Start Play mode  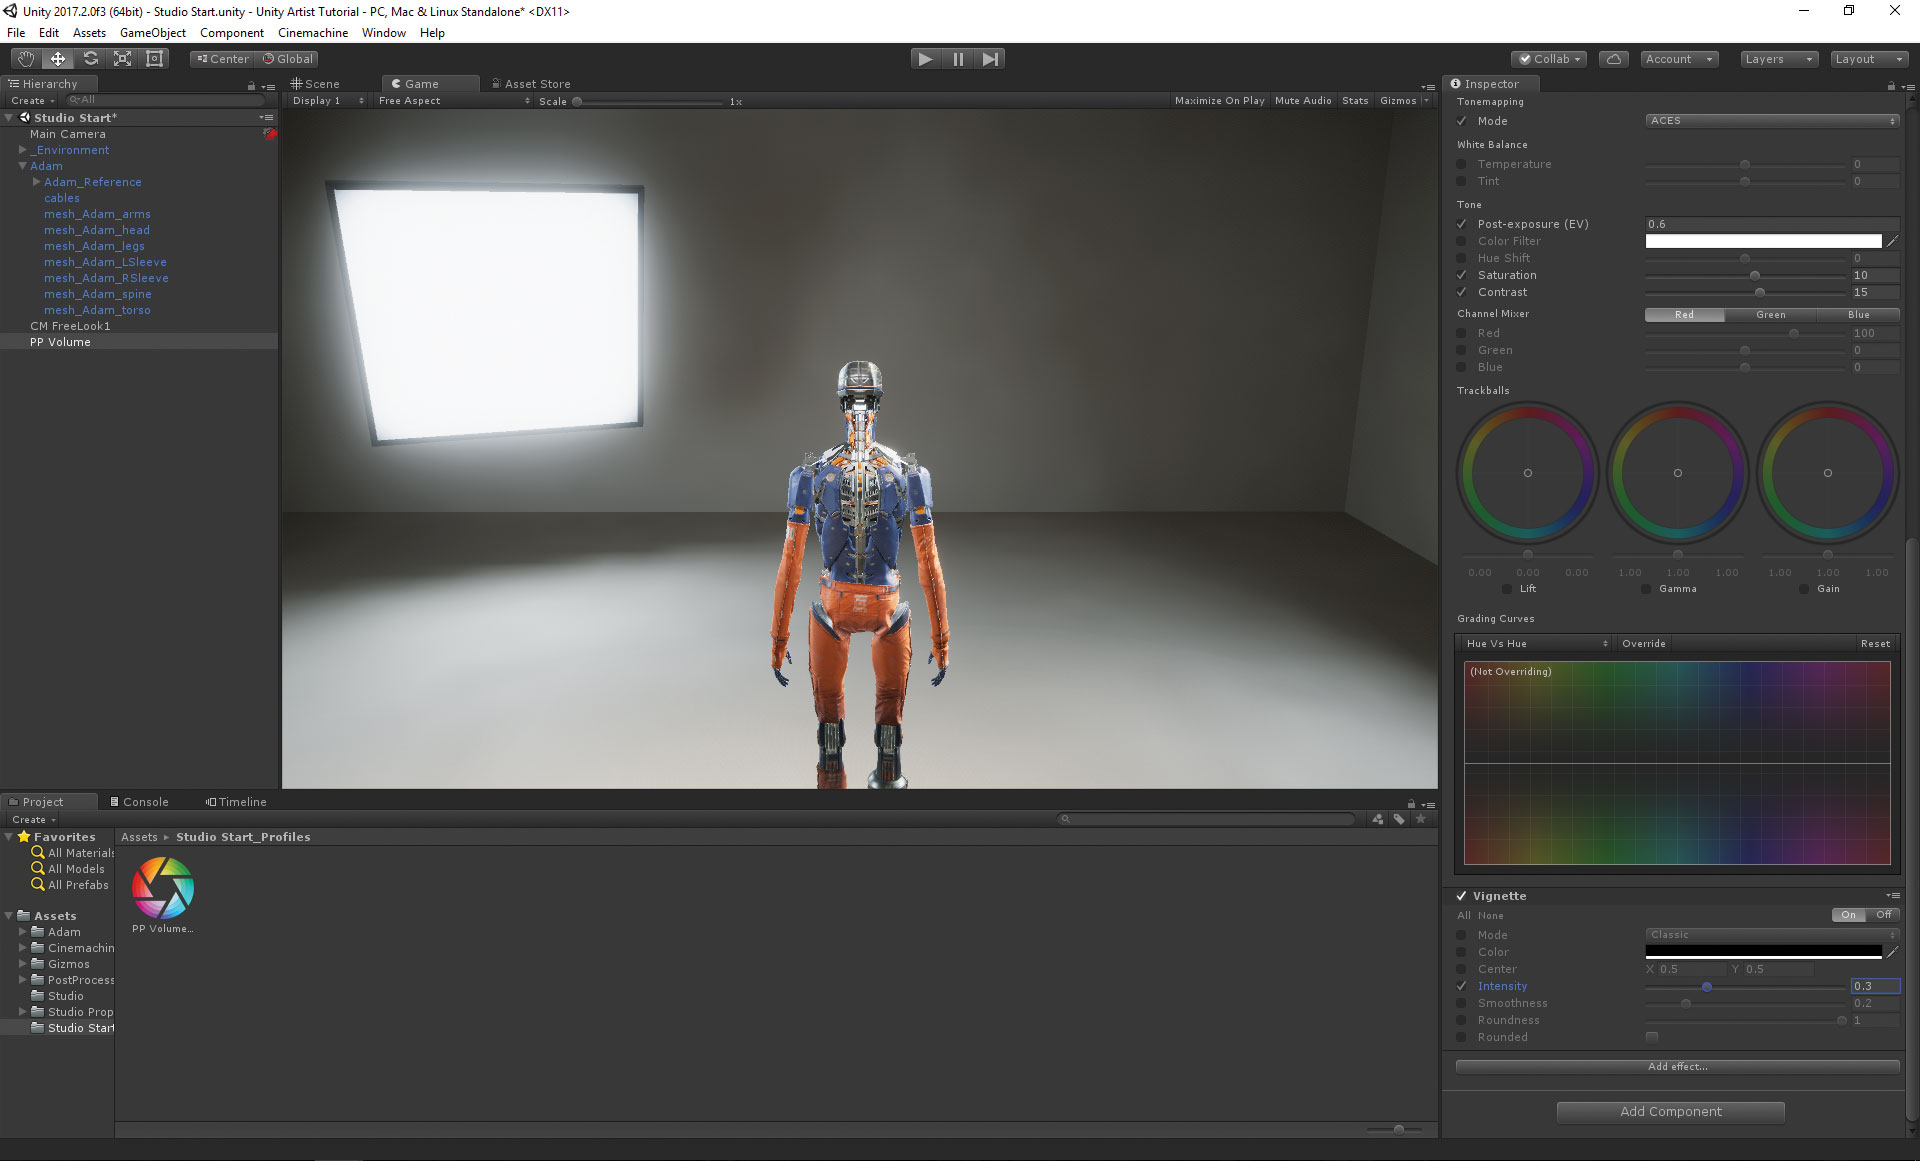pos(926,59)
